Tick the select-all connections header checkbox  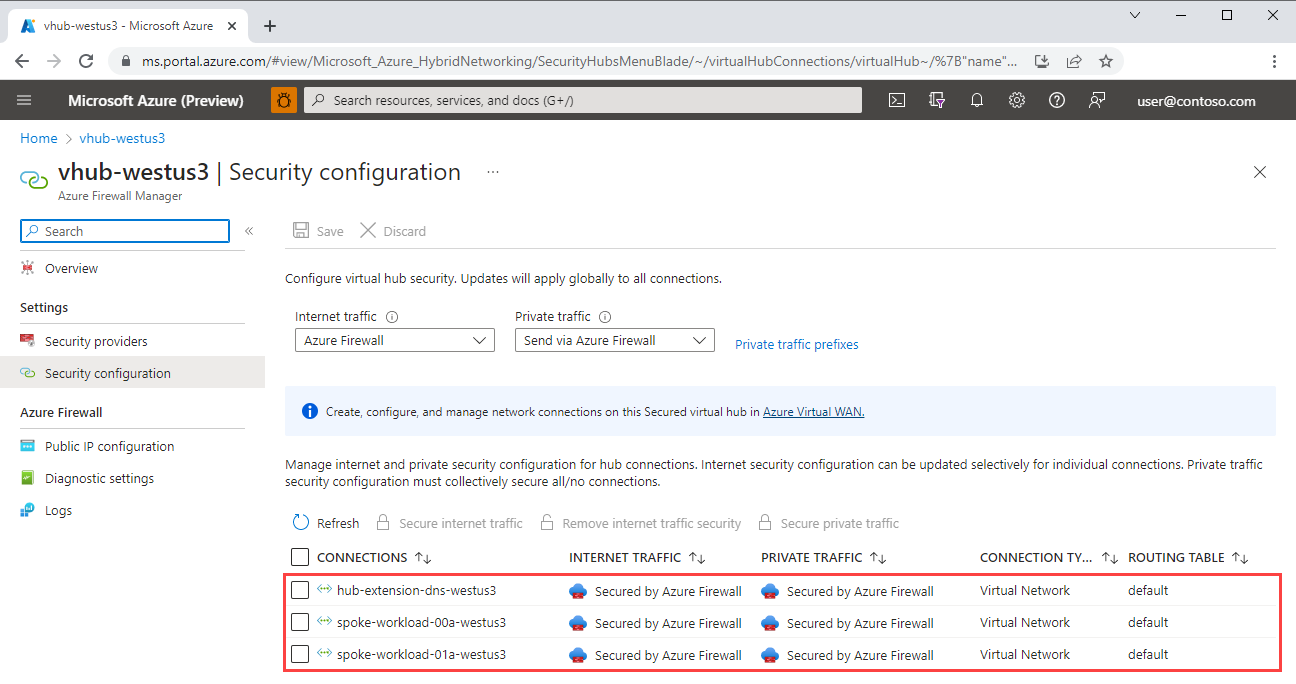coord(300,557)
